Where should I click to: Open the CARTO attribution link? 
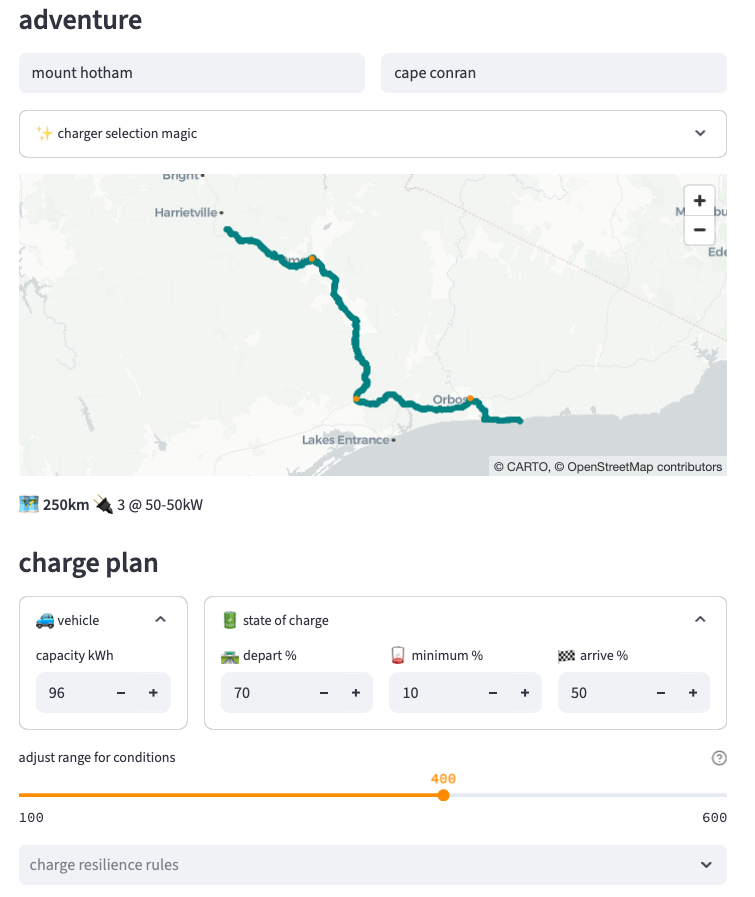tap(528, 467)
